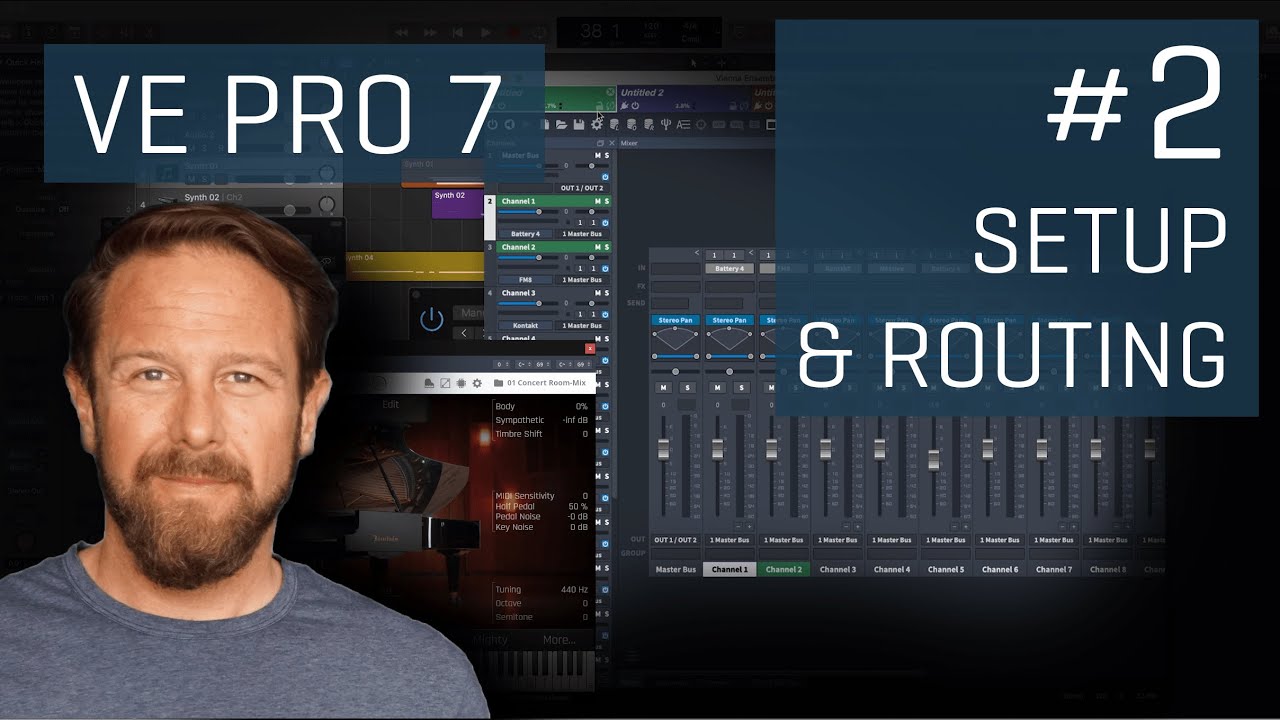Click the speaker icon in VE Pro toolbar

(x=509, y=124)
